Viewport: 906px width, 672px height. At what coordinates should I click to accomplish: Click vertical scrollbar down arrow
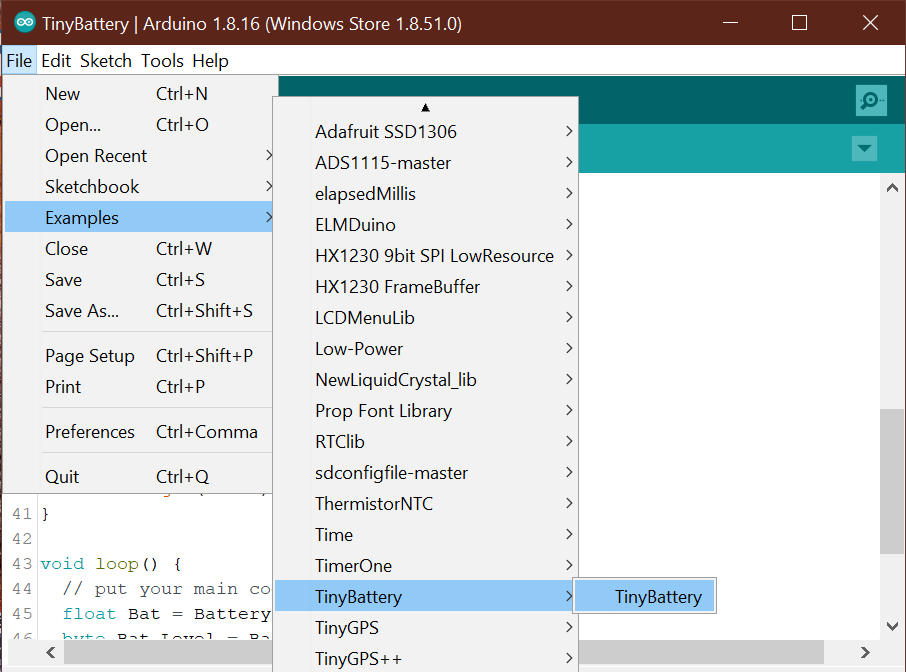click(892, 626)
